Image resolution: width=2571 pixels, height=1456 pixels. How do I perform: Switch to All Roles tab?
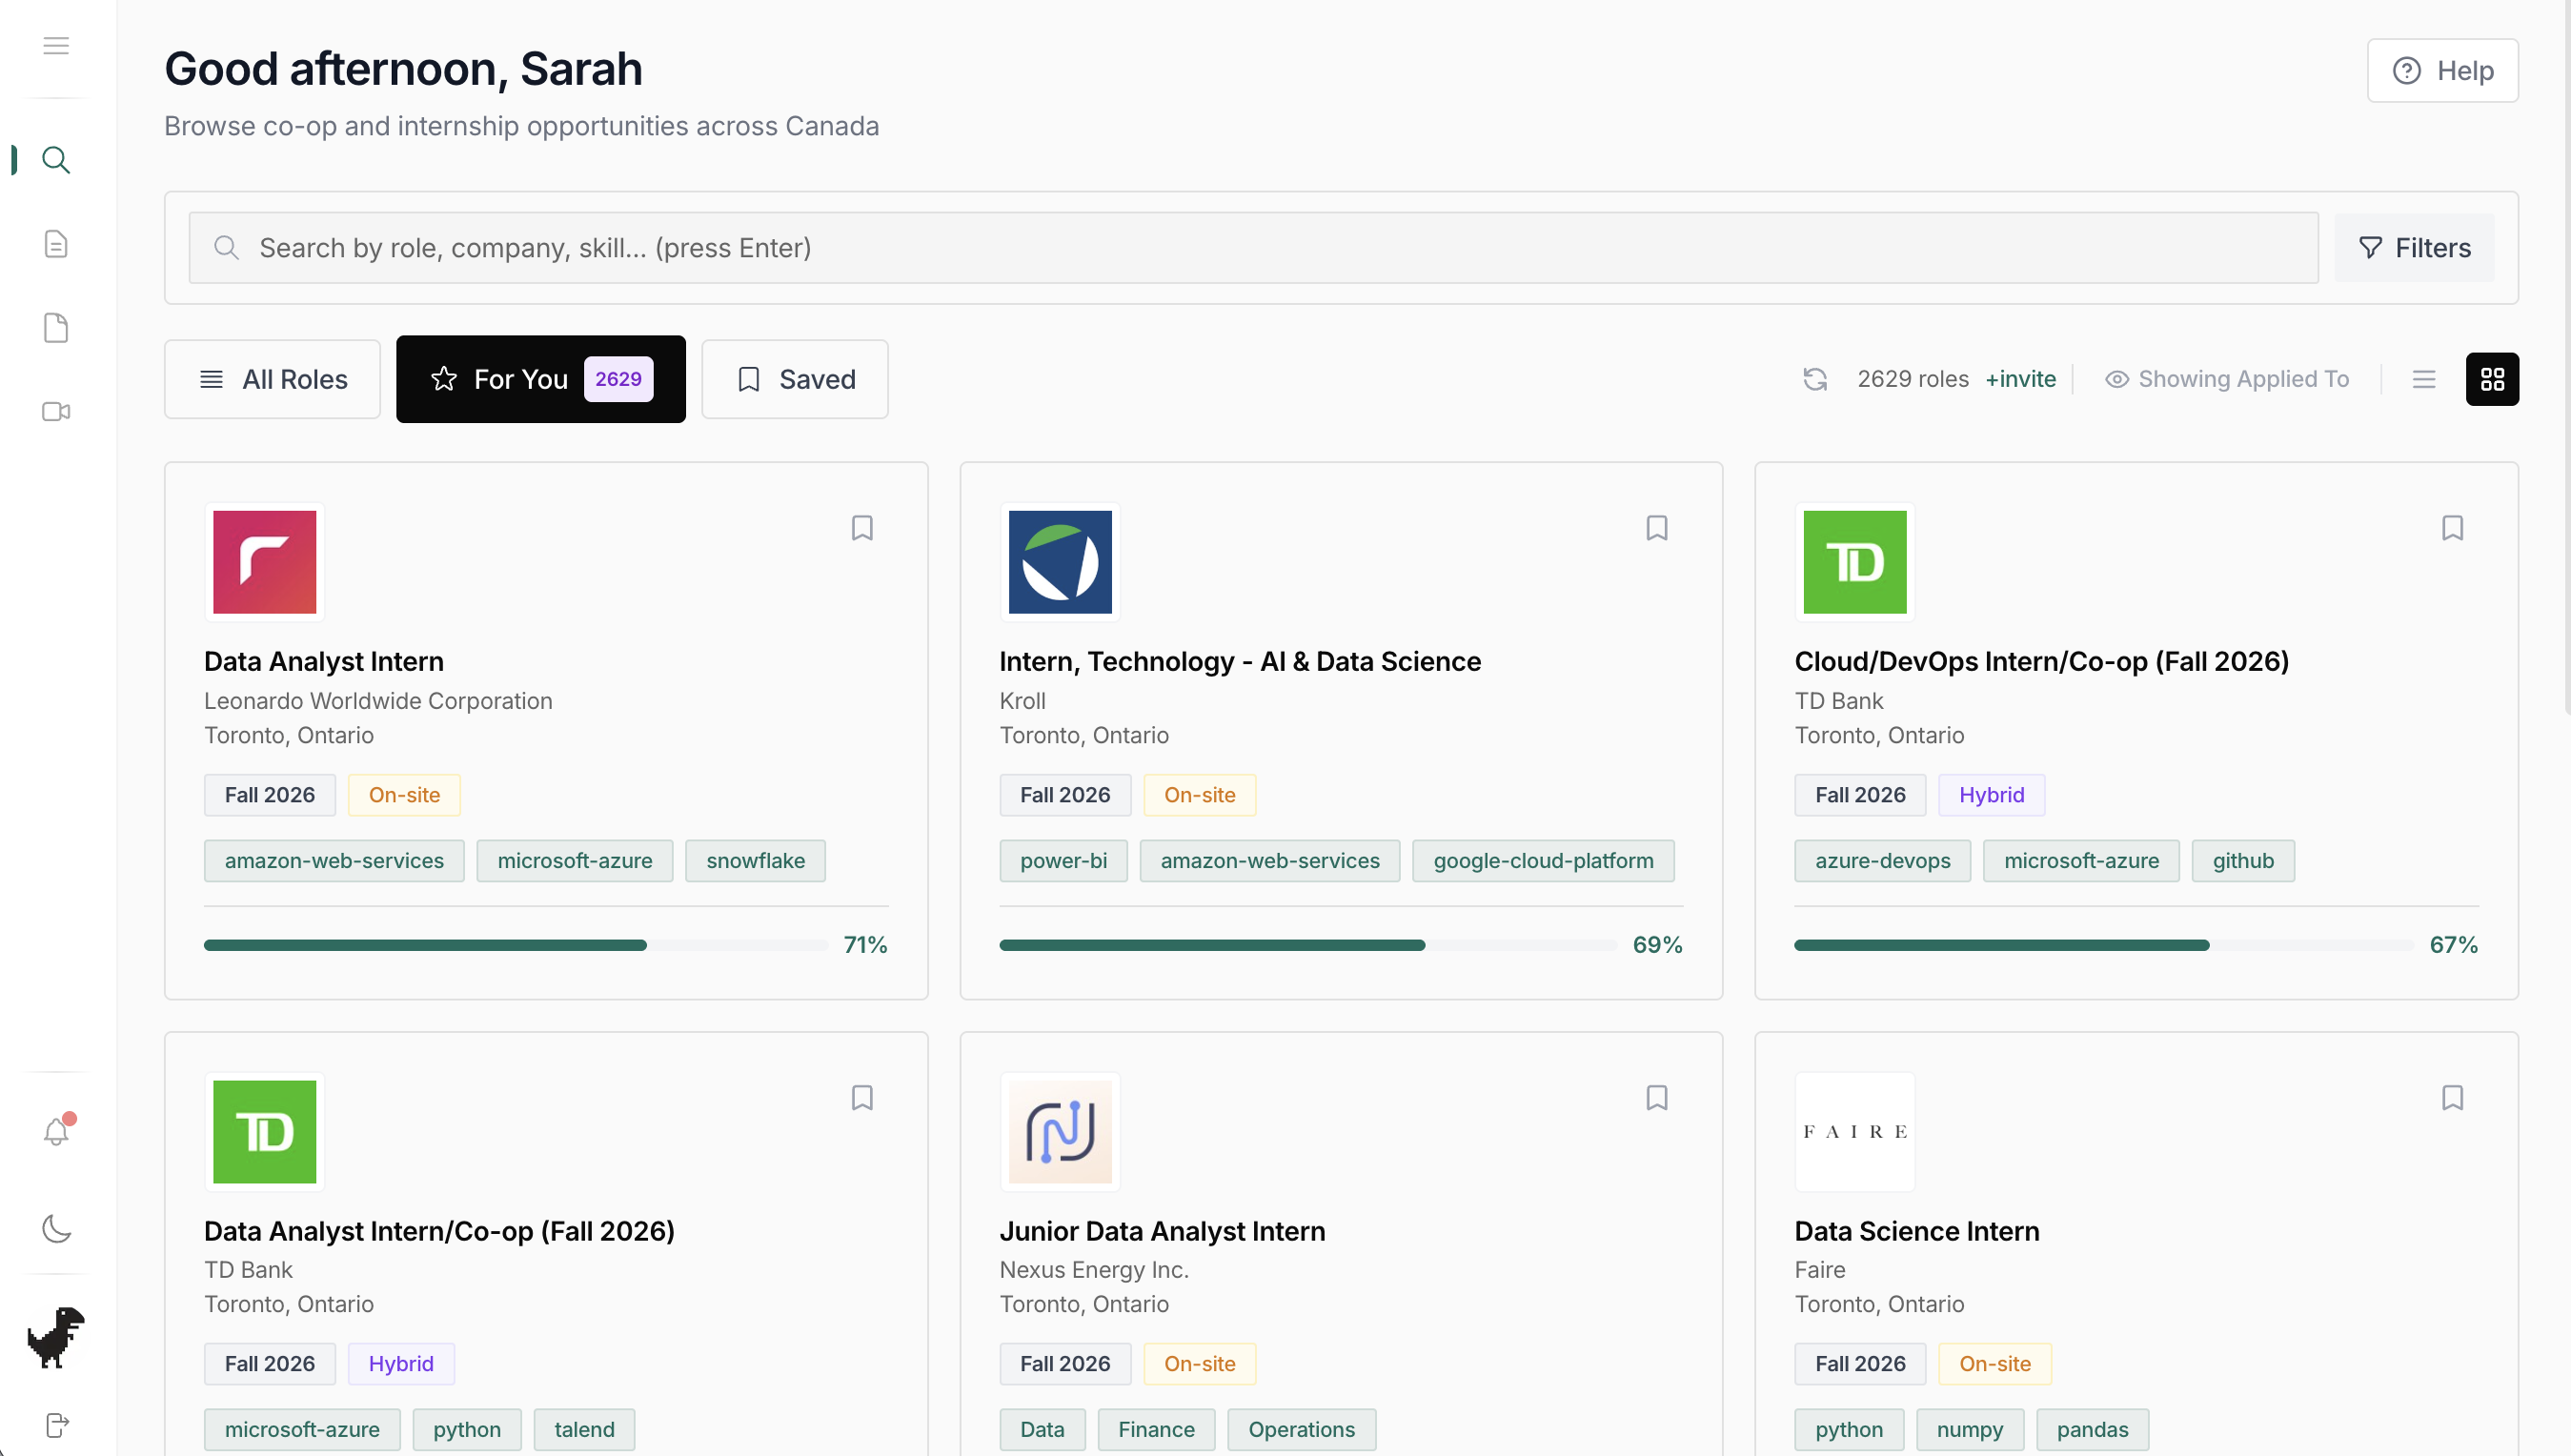[273, 379]
